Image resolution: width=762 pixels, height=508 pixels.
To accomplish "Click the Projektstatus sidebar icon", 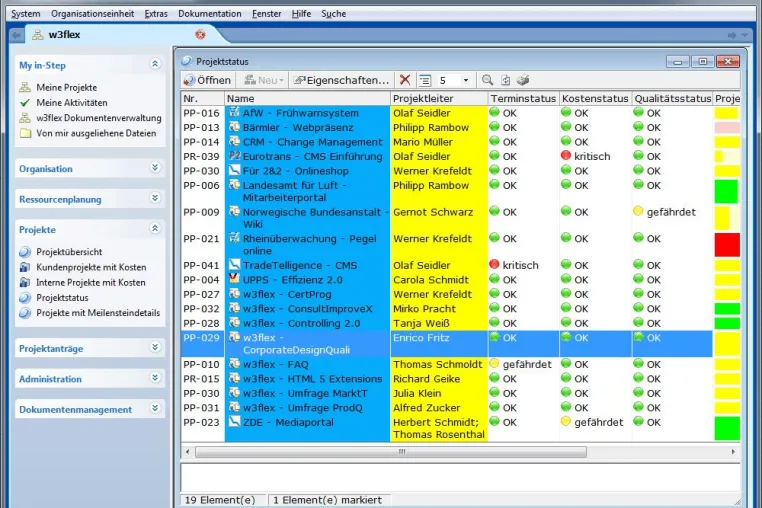I will click(x=25, y=298).
